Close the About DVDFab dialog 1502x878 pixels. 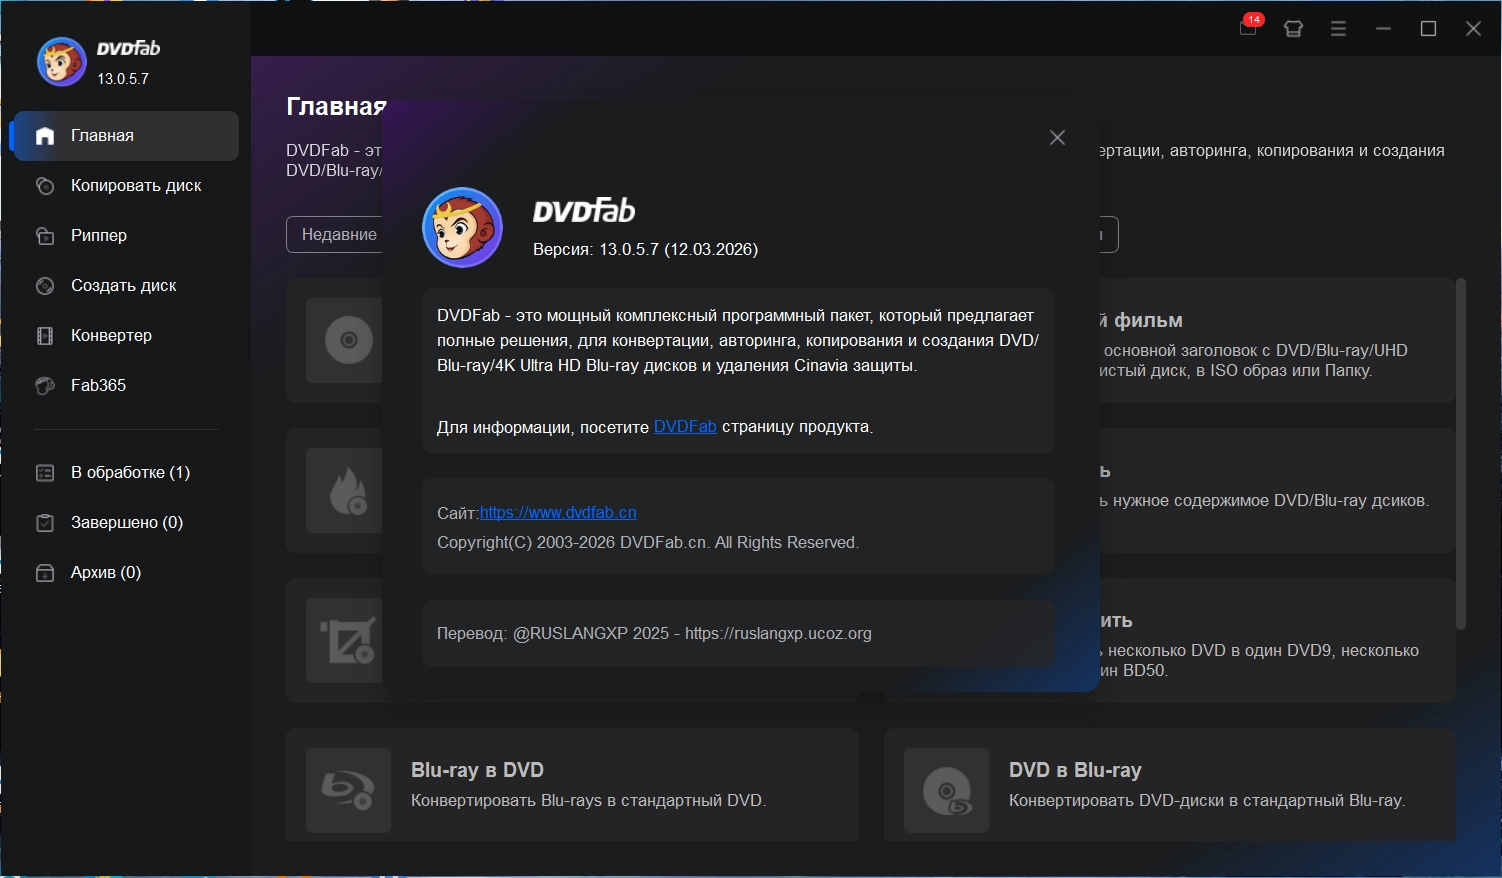point(1057,138)
